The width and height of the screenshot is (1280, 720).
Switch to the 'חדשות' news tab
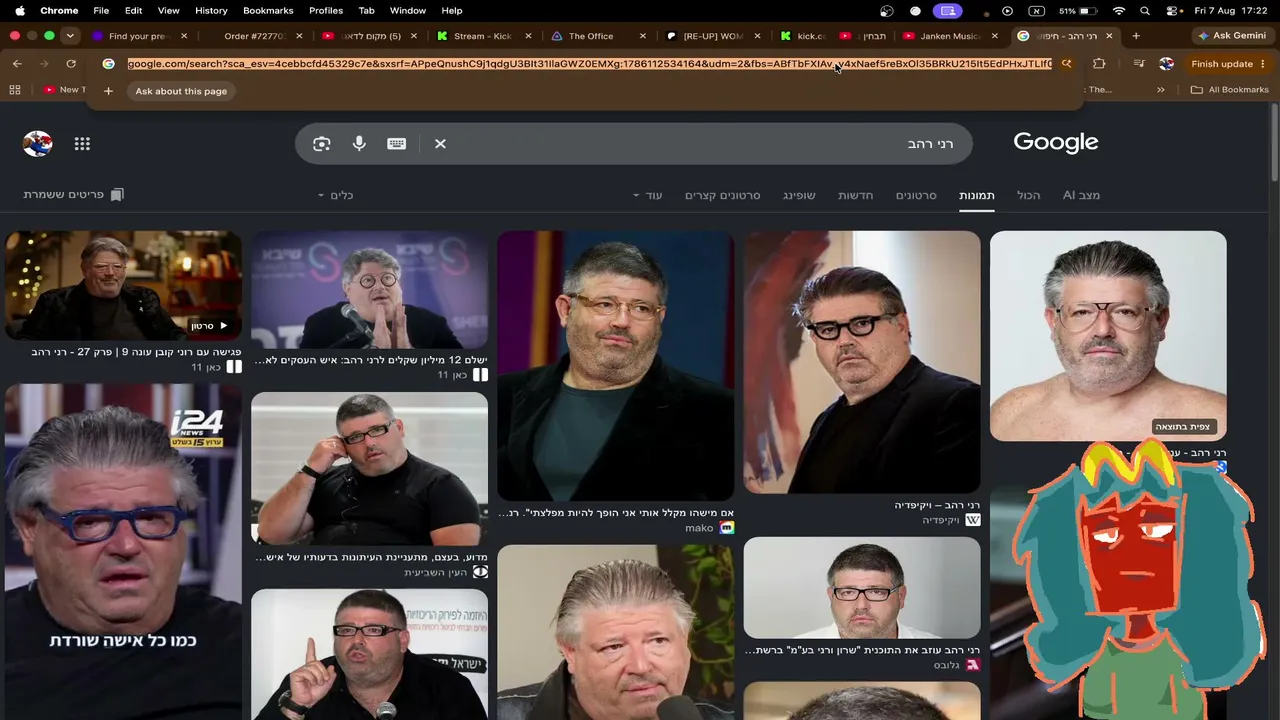pyautogui.click(x=856, y=195)
